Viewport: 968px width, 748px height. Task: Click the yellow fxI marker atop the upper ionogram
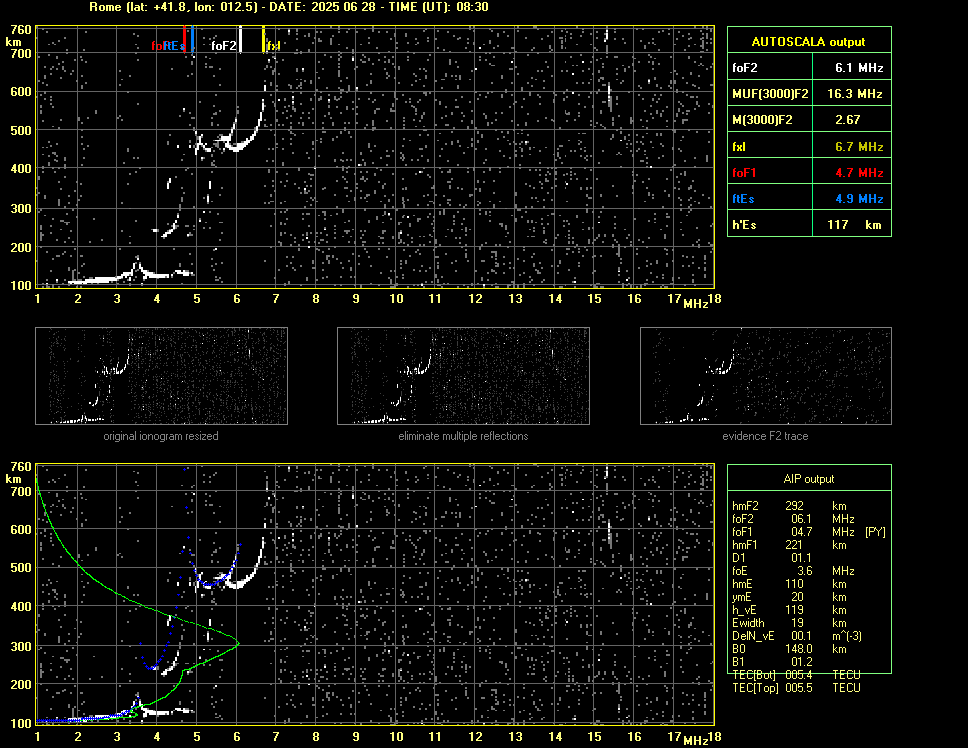264,39
